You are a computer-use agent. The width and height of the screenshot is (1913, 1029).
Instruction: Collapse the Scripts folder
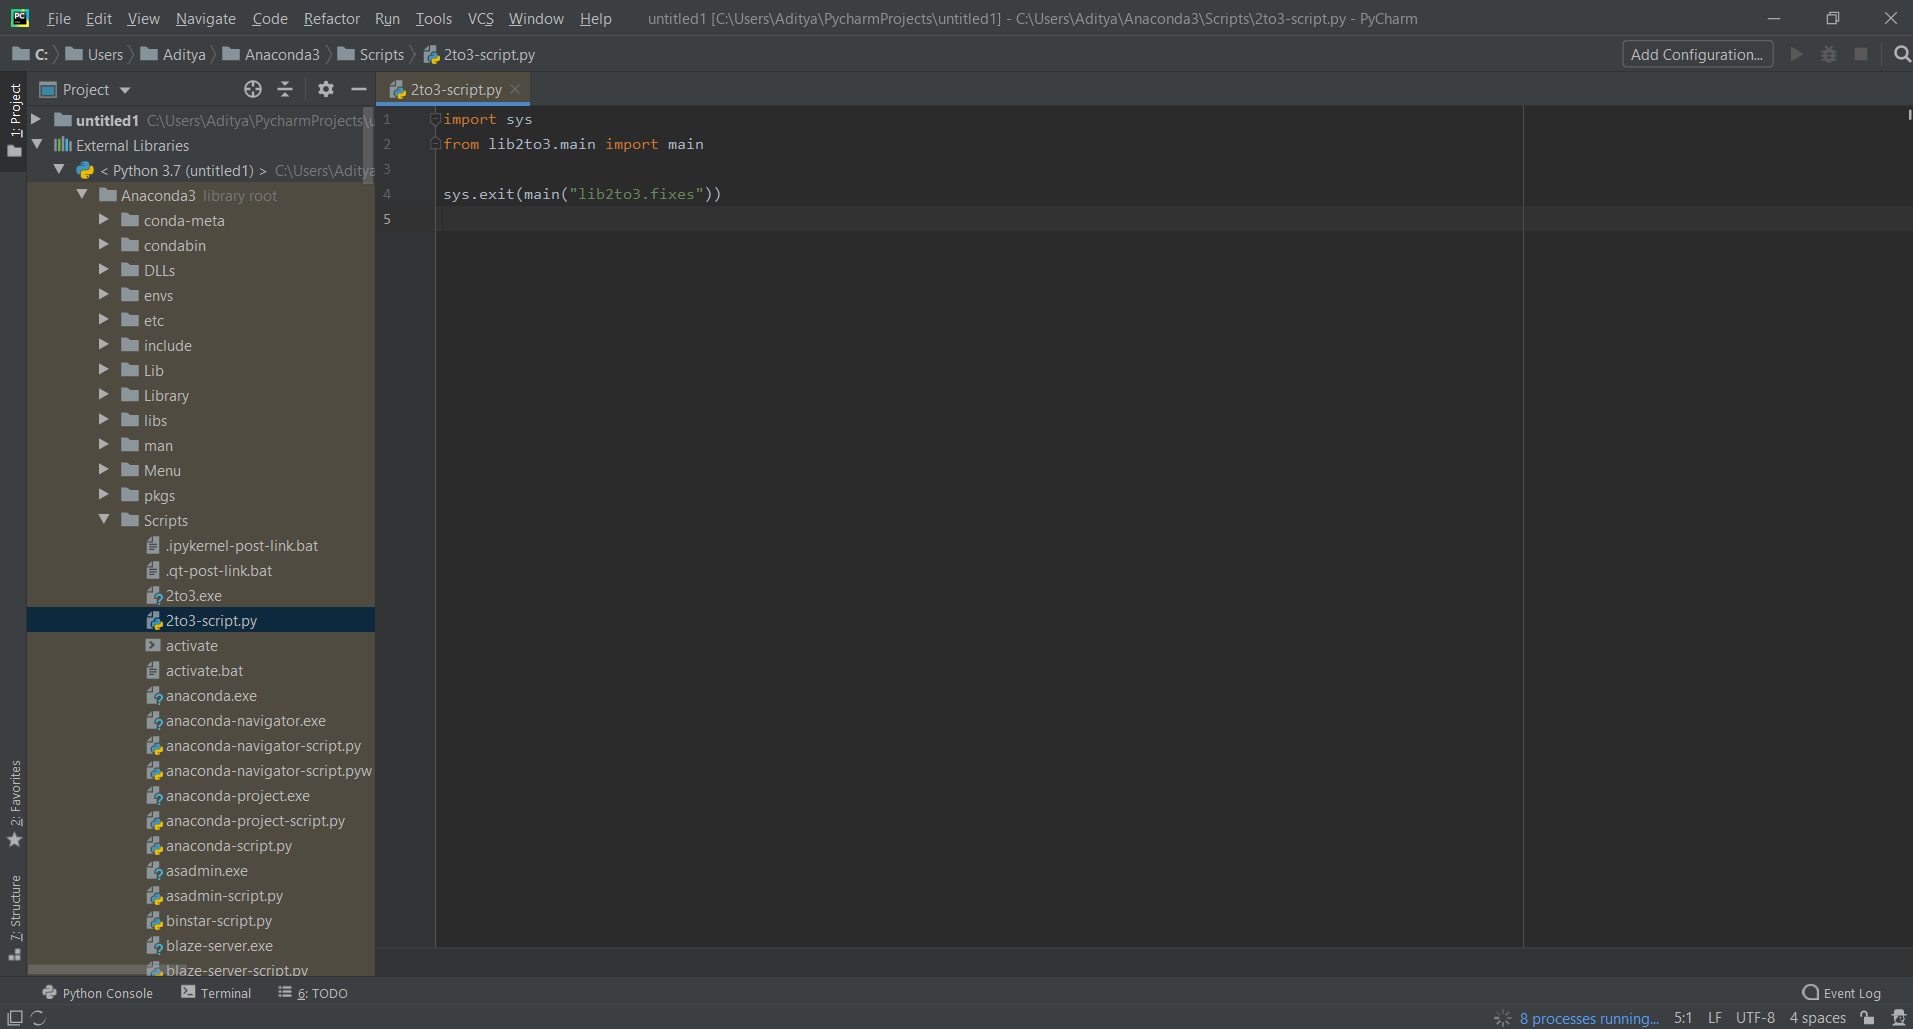click(x=103, y=520)
